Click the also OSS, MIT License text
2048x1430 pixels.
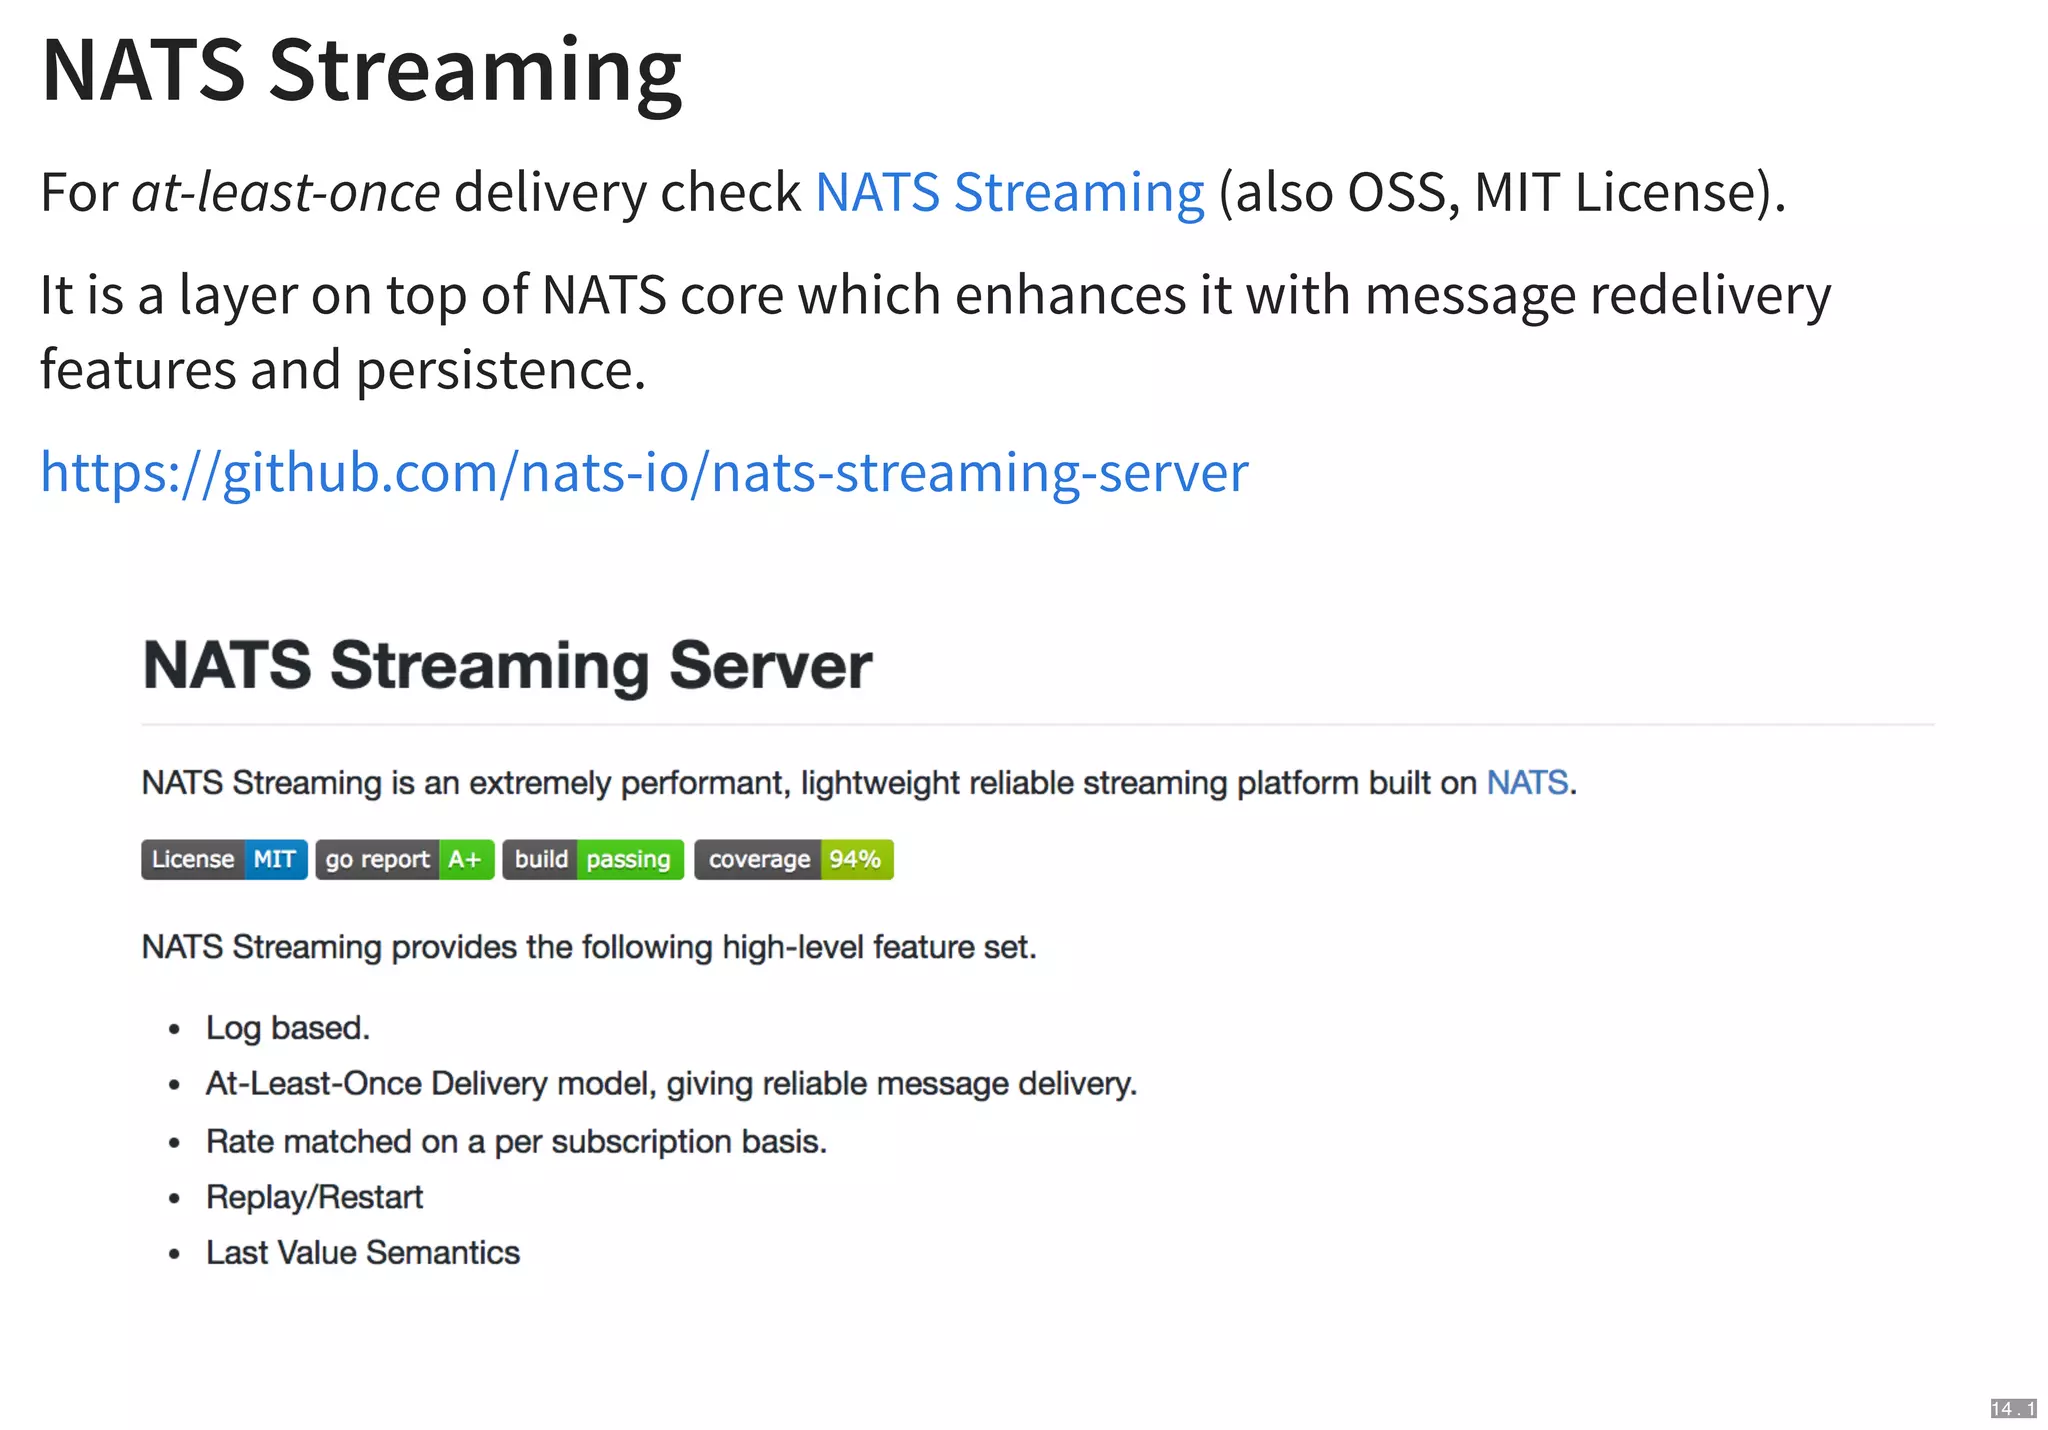(1502, 192)
